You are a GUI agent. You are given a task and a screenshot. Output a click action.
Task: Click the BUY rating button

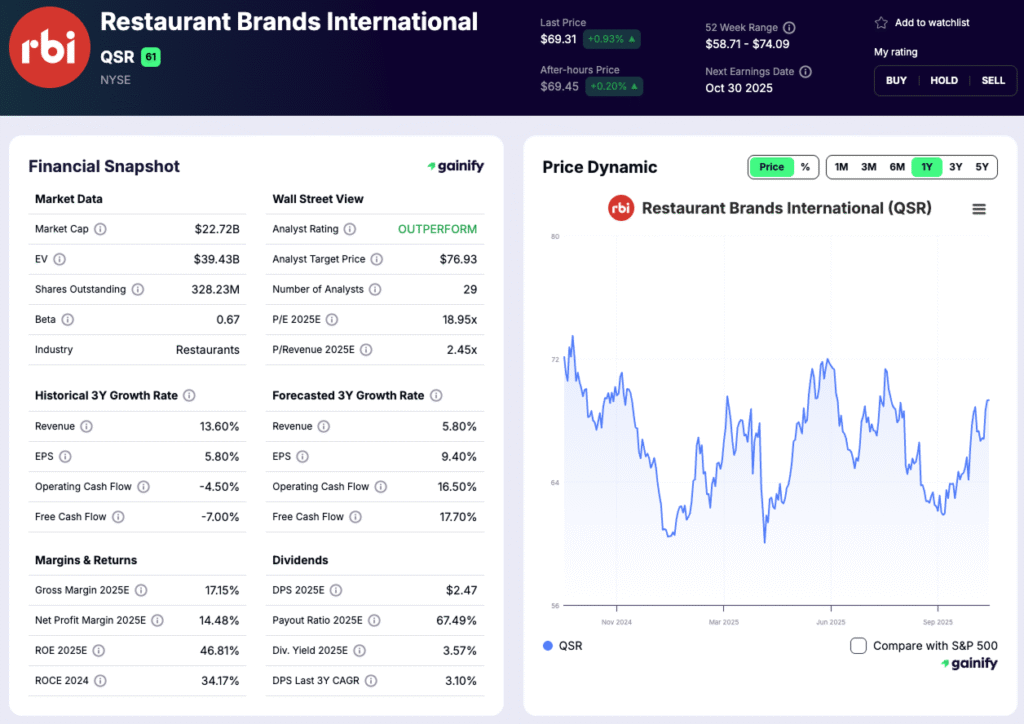click(x=896, y=80)
